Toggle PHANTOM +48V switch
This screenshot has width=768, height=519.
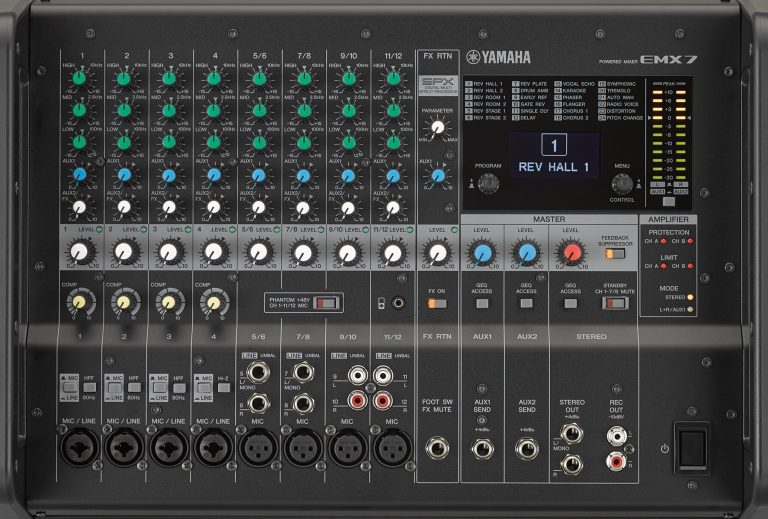[326, 303]
